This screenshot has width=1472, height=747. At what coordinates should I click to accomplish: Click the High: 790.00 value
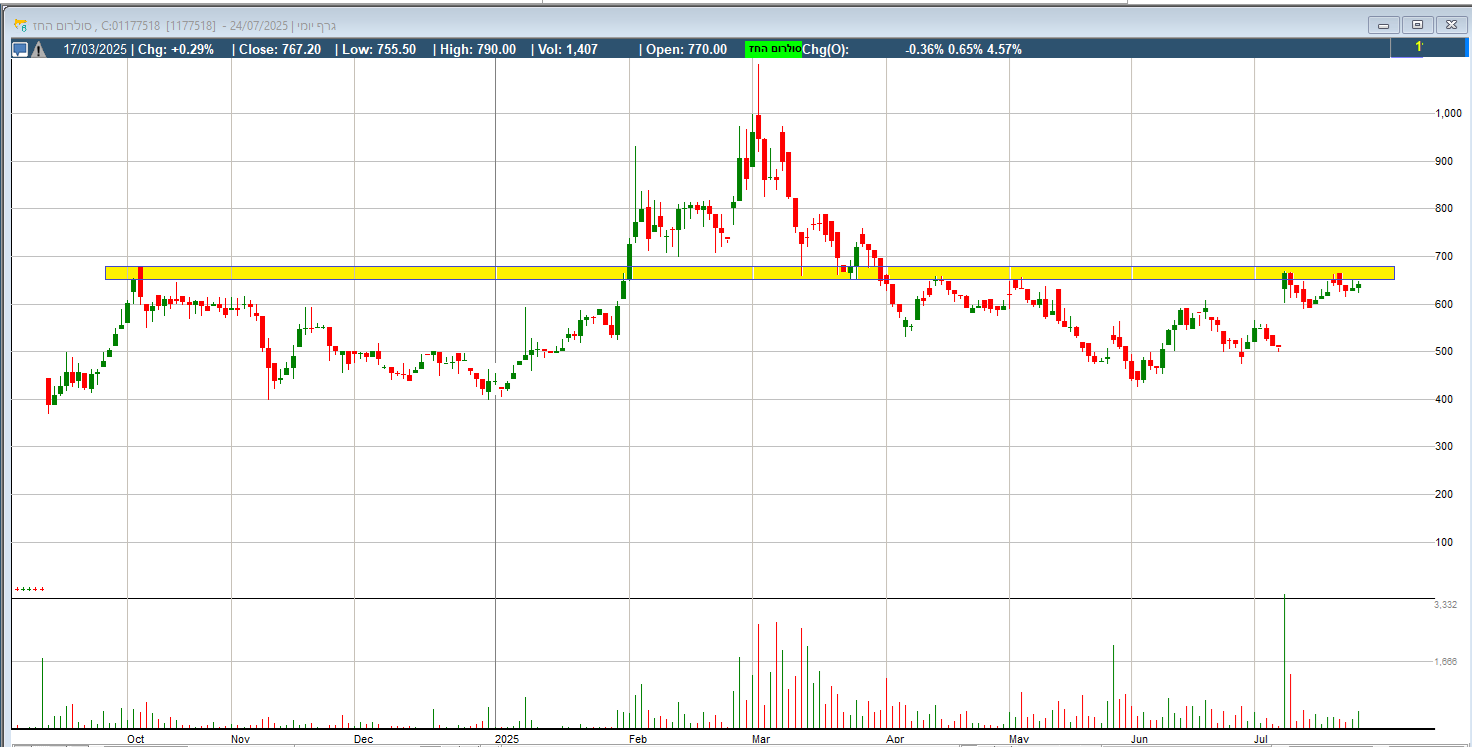tap(478, 49)
